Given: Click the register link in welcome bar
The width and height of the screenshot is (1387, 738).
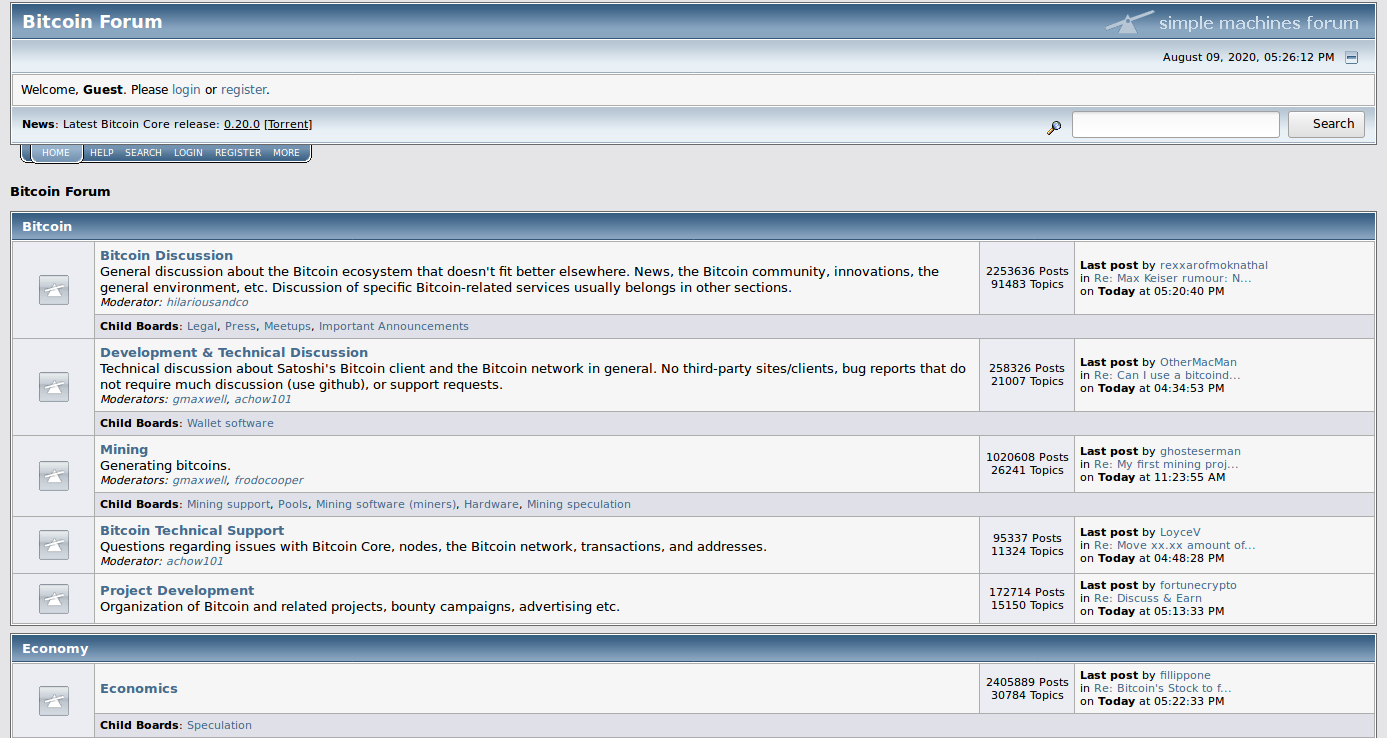Looking at the screenshot, I should [x=244, y=90].
